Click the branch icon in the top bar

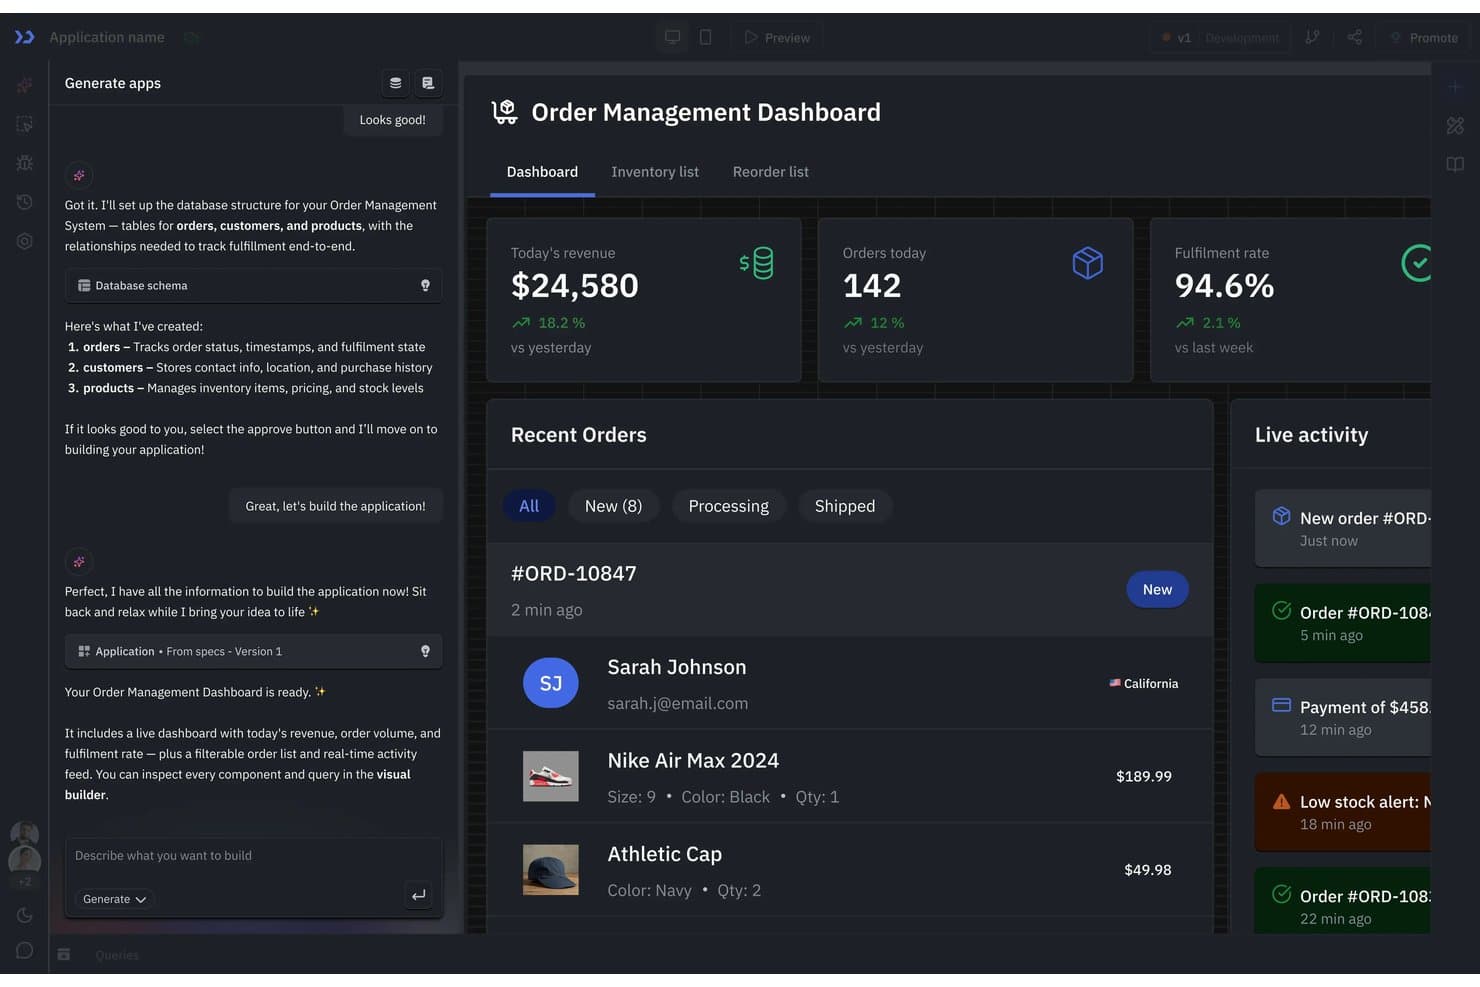pyautogui.click(x=1312, y=37)
